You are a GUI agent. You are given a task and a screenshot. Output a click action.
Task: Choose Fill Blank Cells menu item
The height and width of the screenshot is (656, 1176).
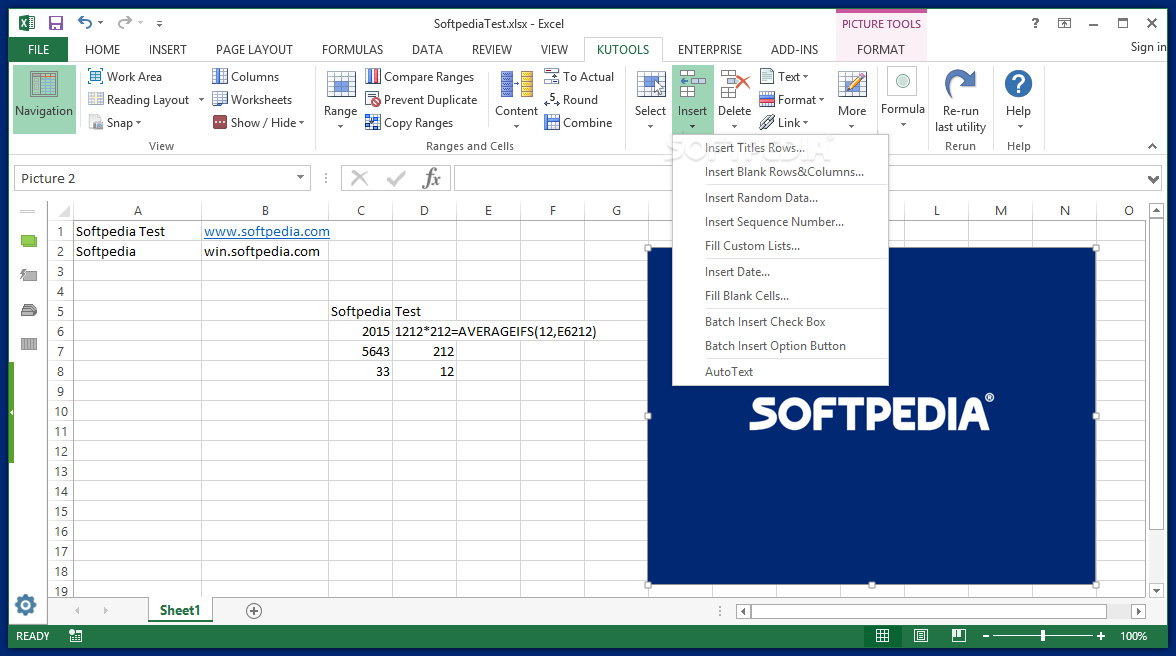click(780, 296)
